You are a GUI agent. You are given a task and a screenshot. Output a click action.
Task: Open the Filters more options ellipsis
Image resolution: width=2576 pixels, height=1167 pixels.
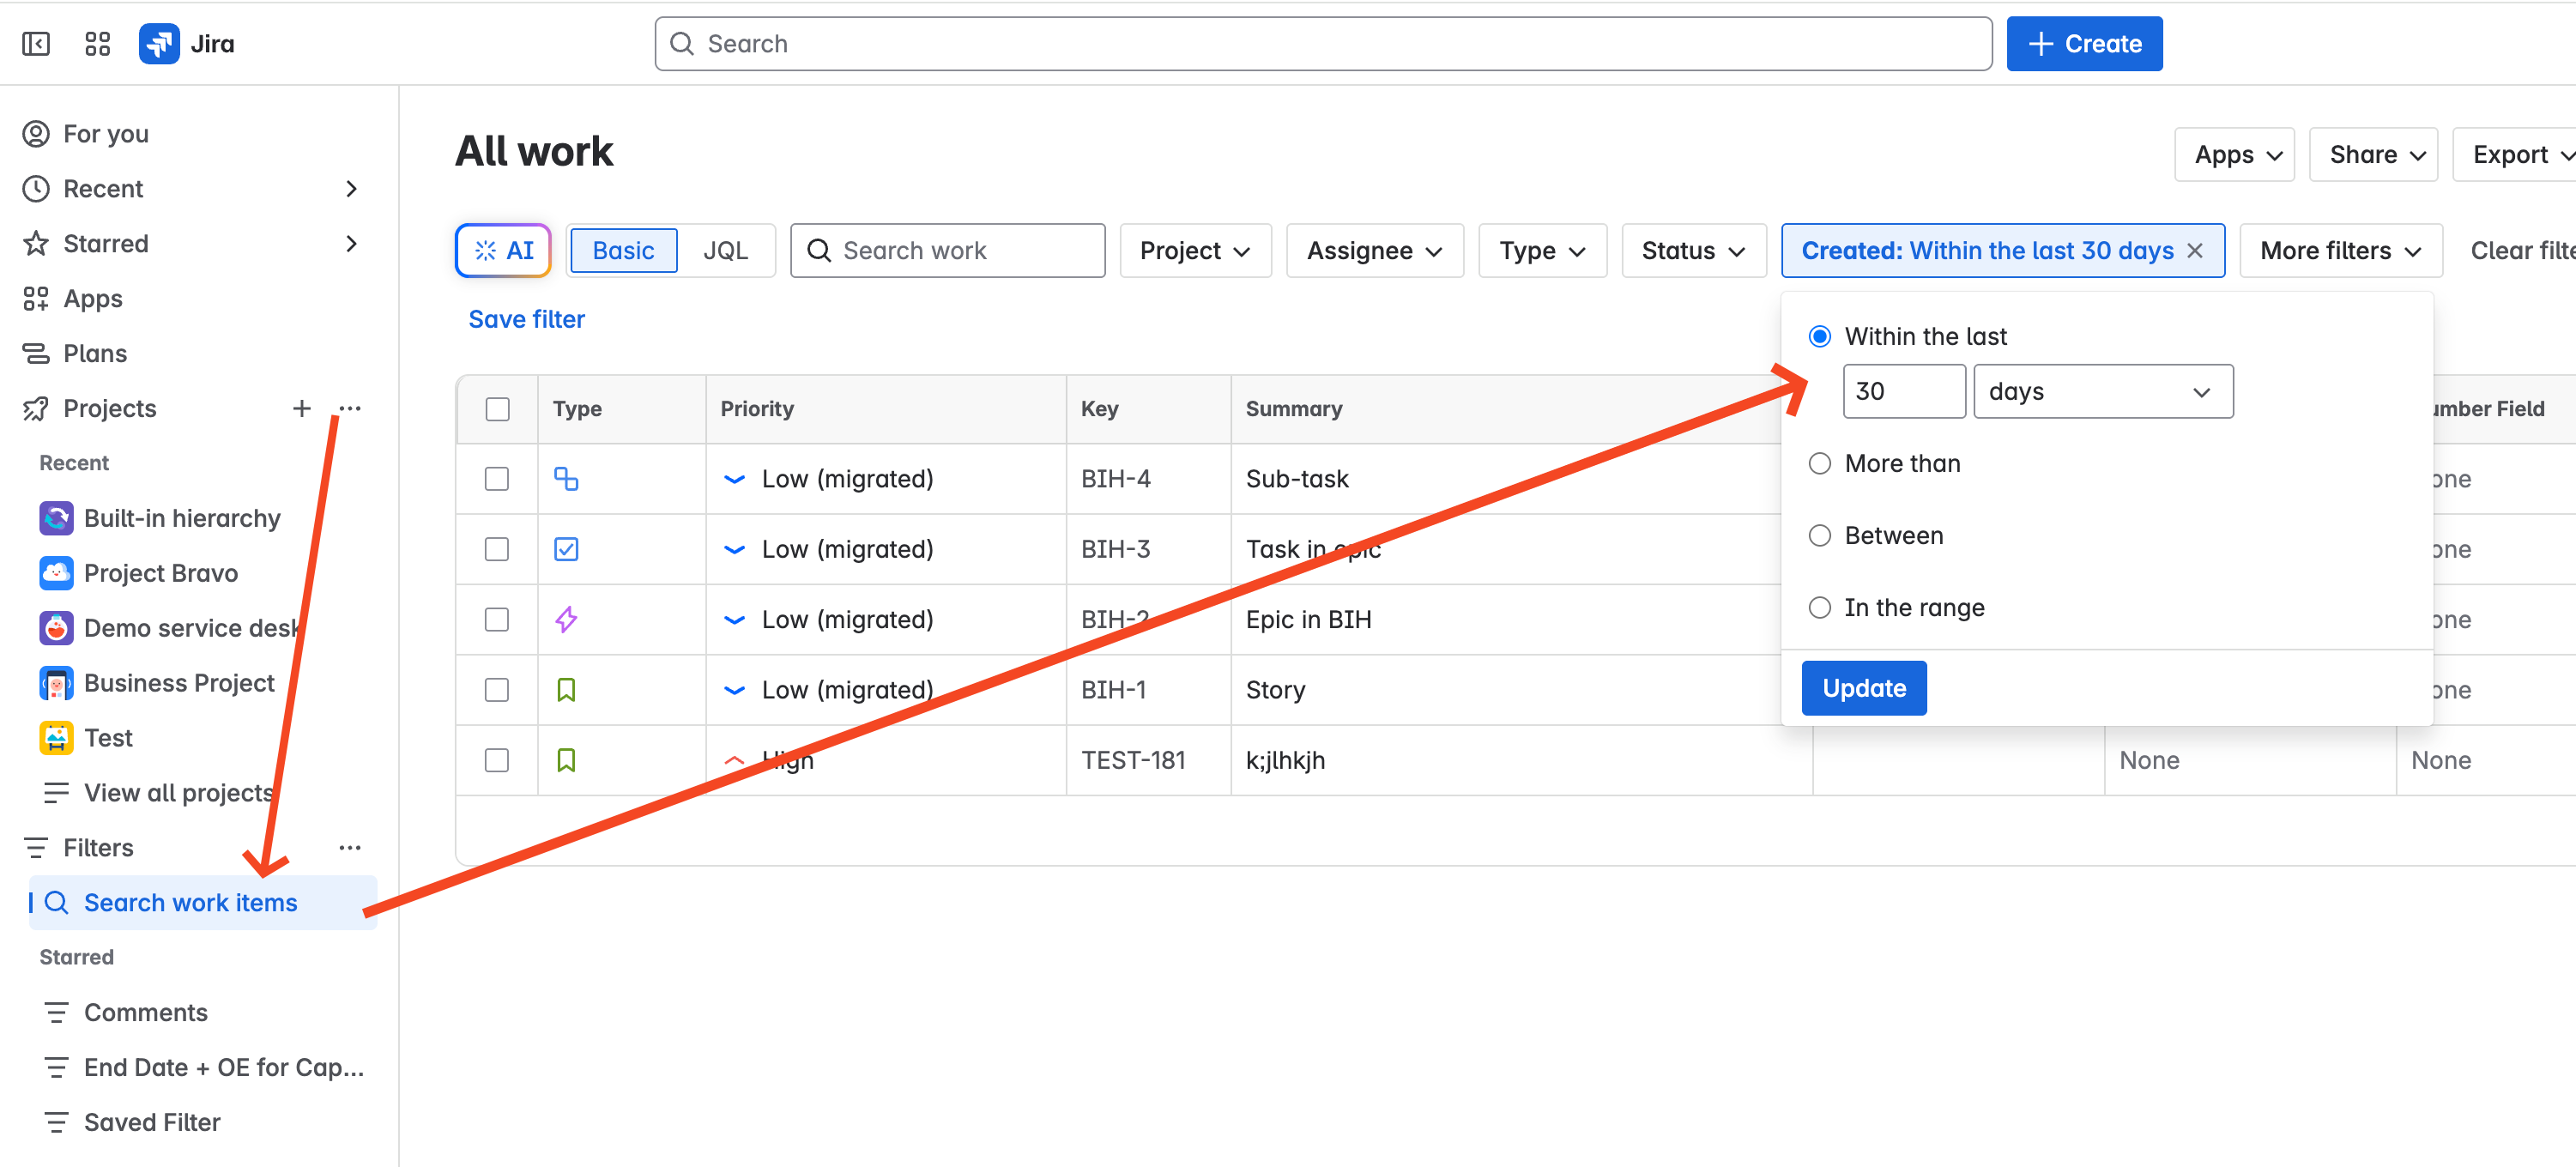[350, 847]
